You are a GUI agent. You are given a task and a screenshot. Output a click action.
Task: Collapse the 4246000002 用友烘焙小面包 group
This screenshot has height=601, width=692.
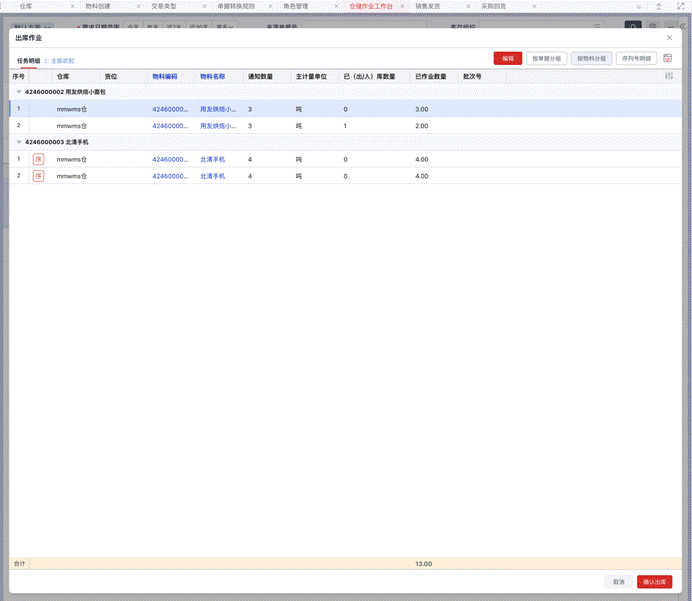(x=17, y=92)
